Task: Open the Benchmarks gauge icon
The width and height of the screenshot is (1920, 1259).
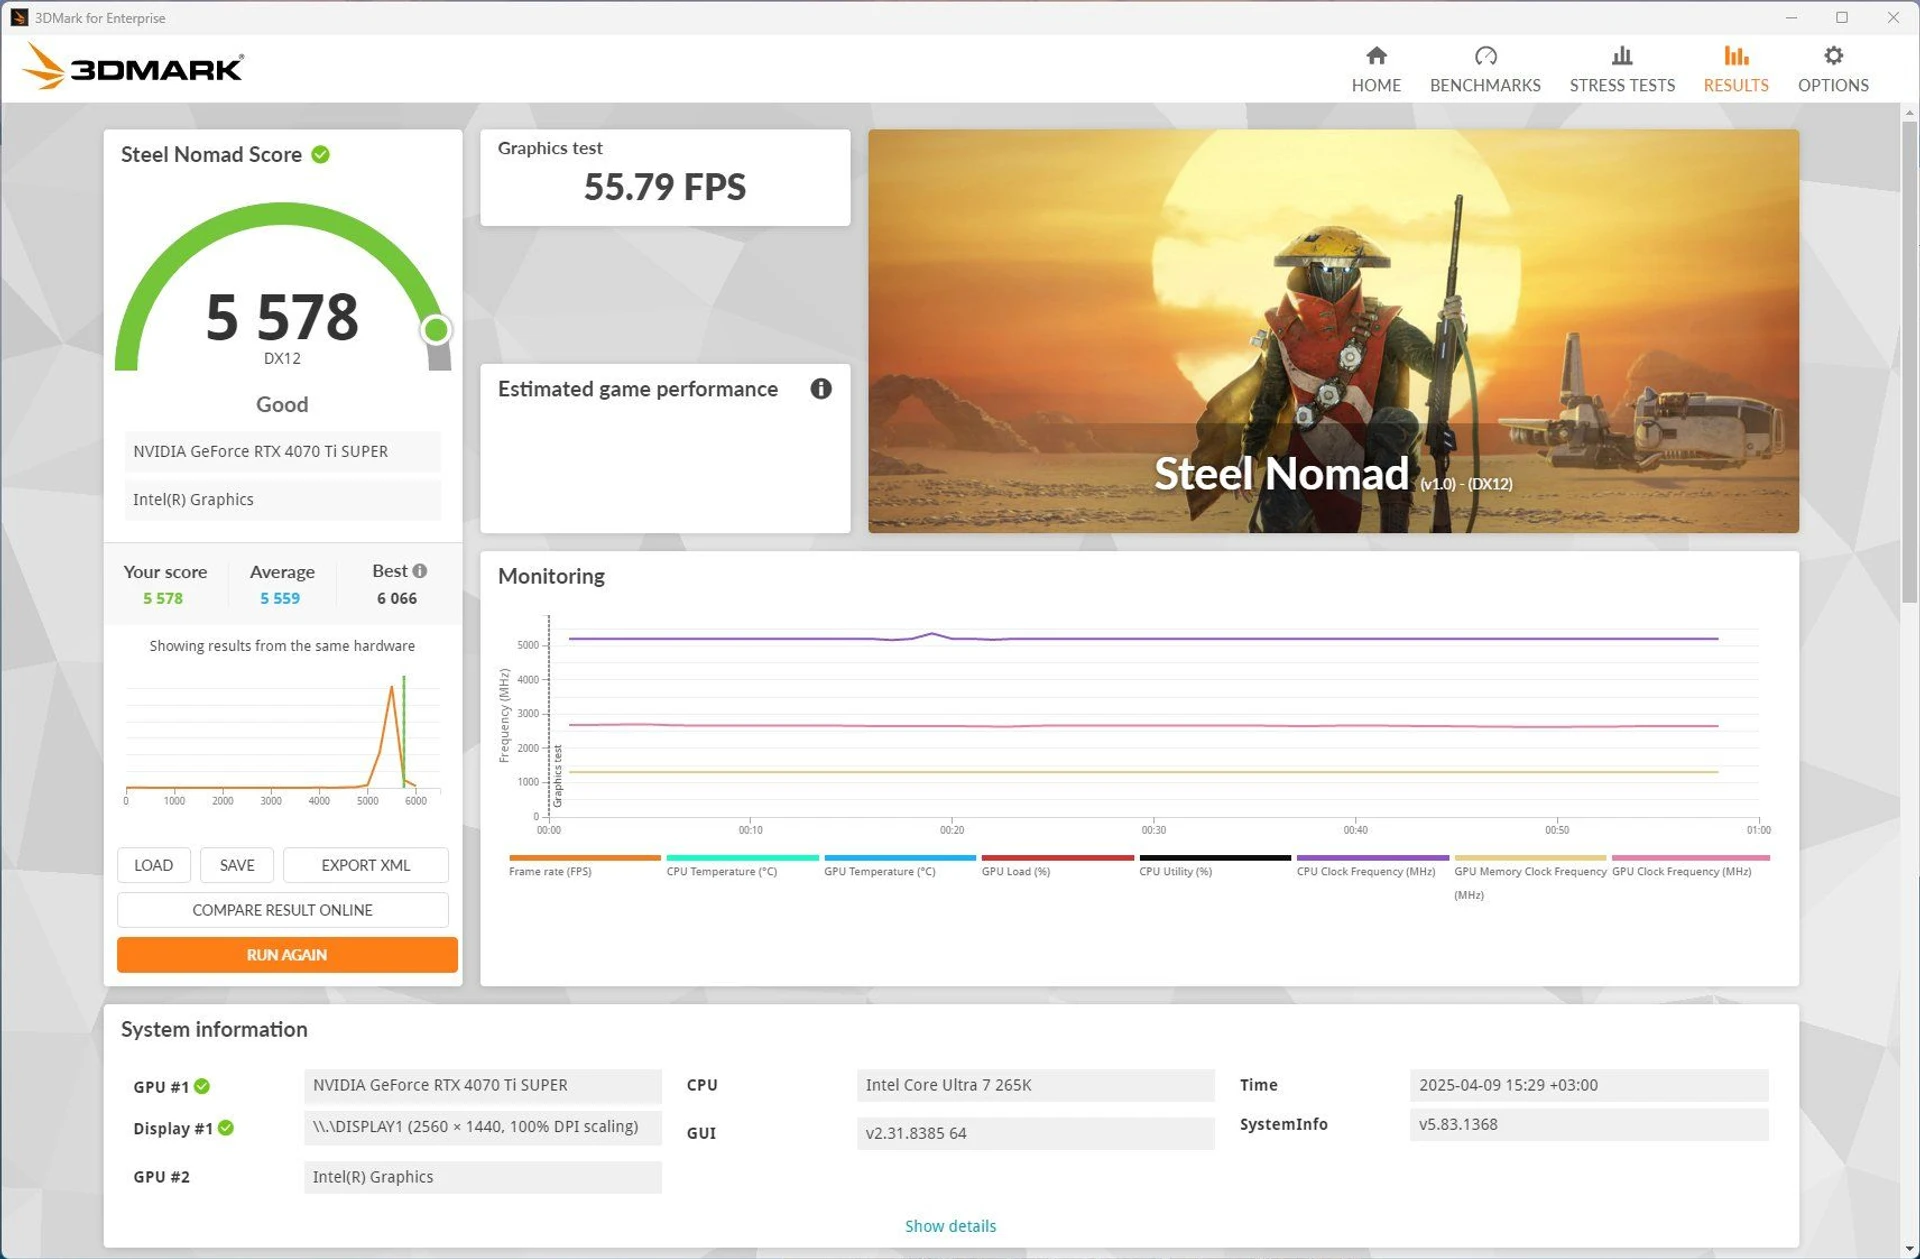Action: 1485,56
